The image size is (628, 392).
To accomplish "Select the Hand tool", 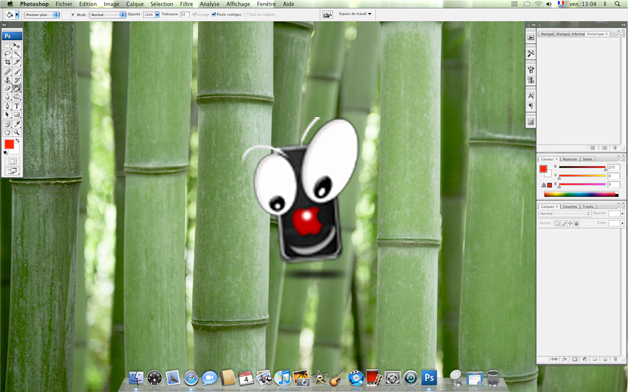I will pos(7,133).
